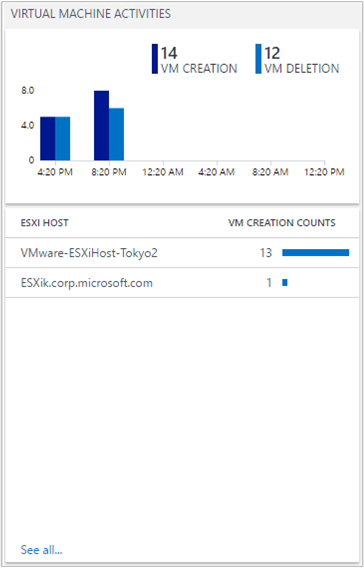Click the 4:20 PM VM deletion bar

coord(63,138)
